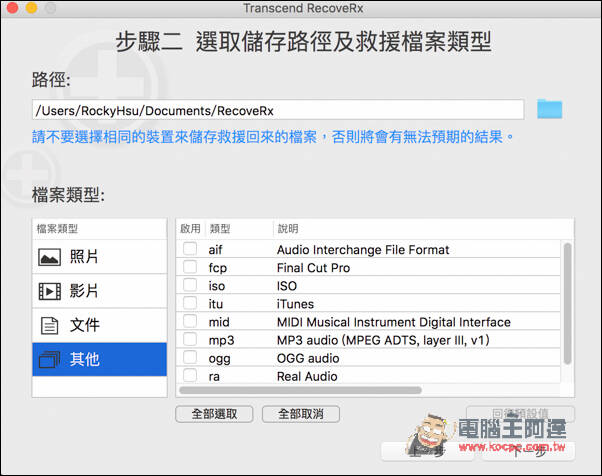Select the 文件 document icon

click(50, 326)
